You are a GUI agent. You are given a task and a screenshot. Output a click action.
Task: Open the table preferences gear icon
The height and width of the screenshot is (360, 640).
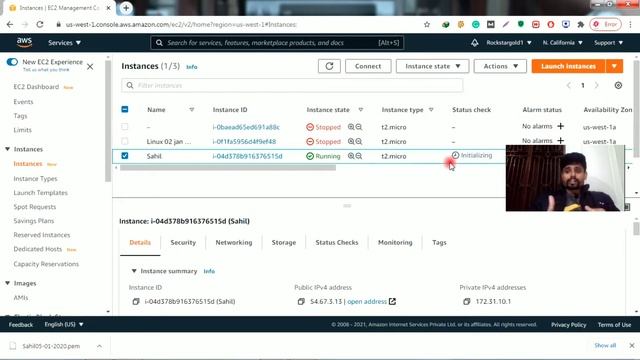[x=618, y=85]
